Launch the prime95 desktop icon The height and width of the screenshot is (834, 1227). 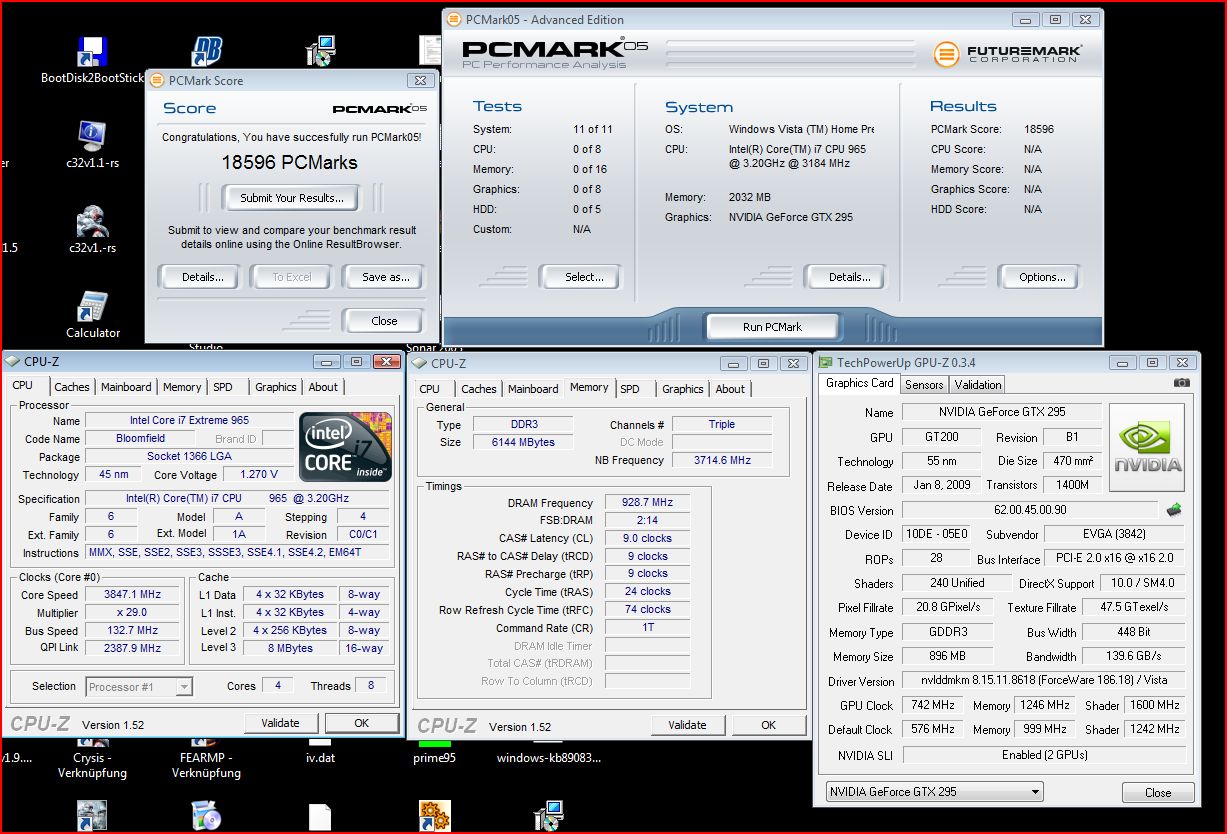click(434, 752)
